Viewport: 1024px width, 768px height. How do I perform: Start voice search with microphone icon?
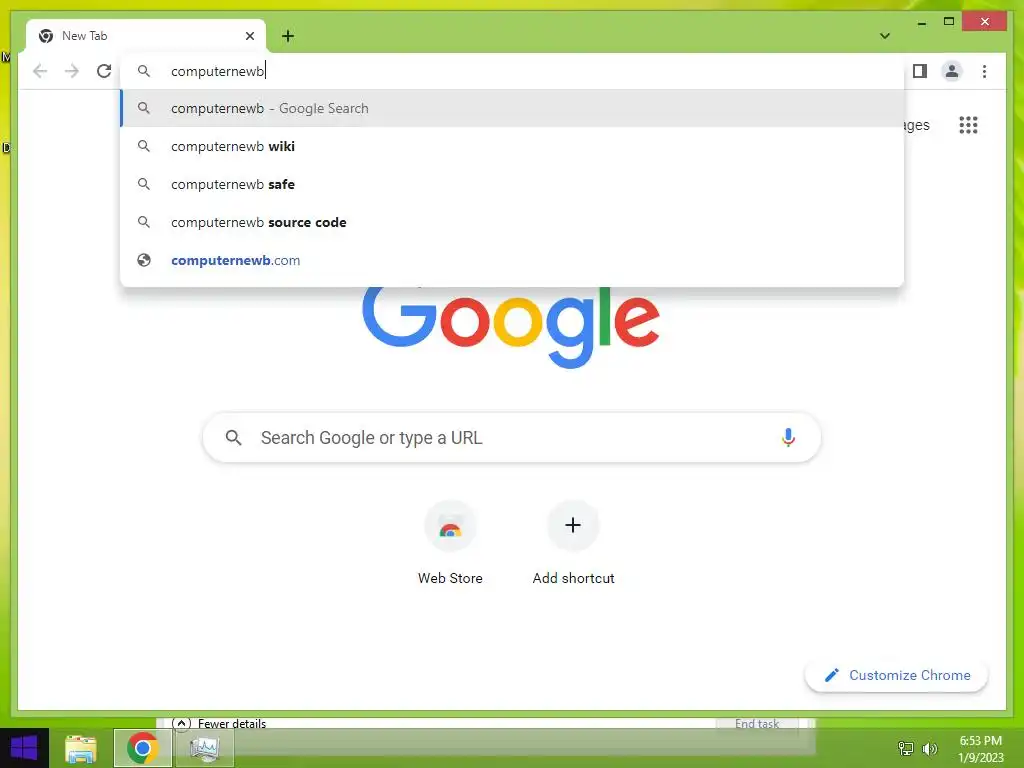pyautogui.click(x=788, y=438)
